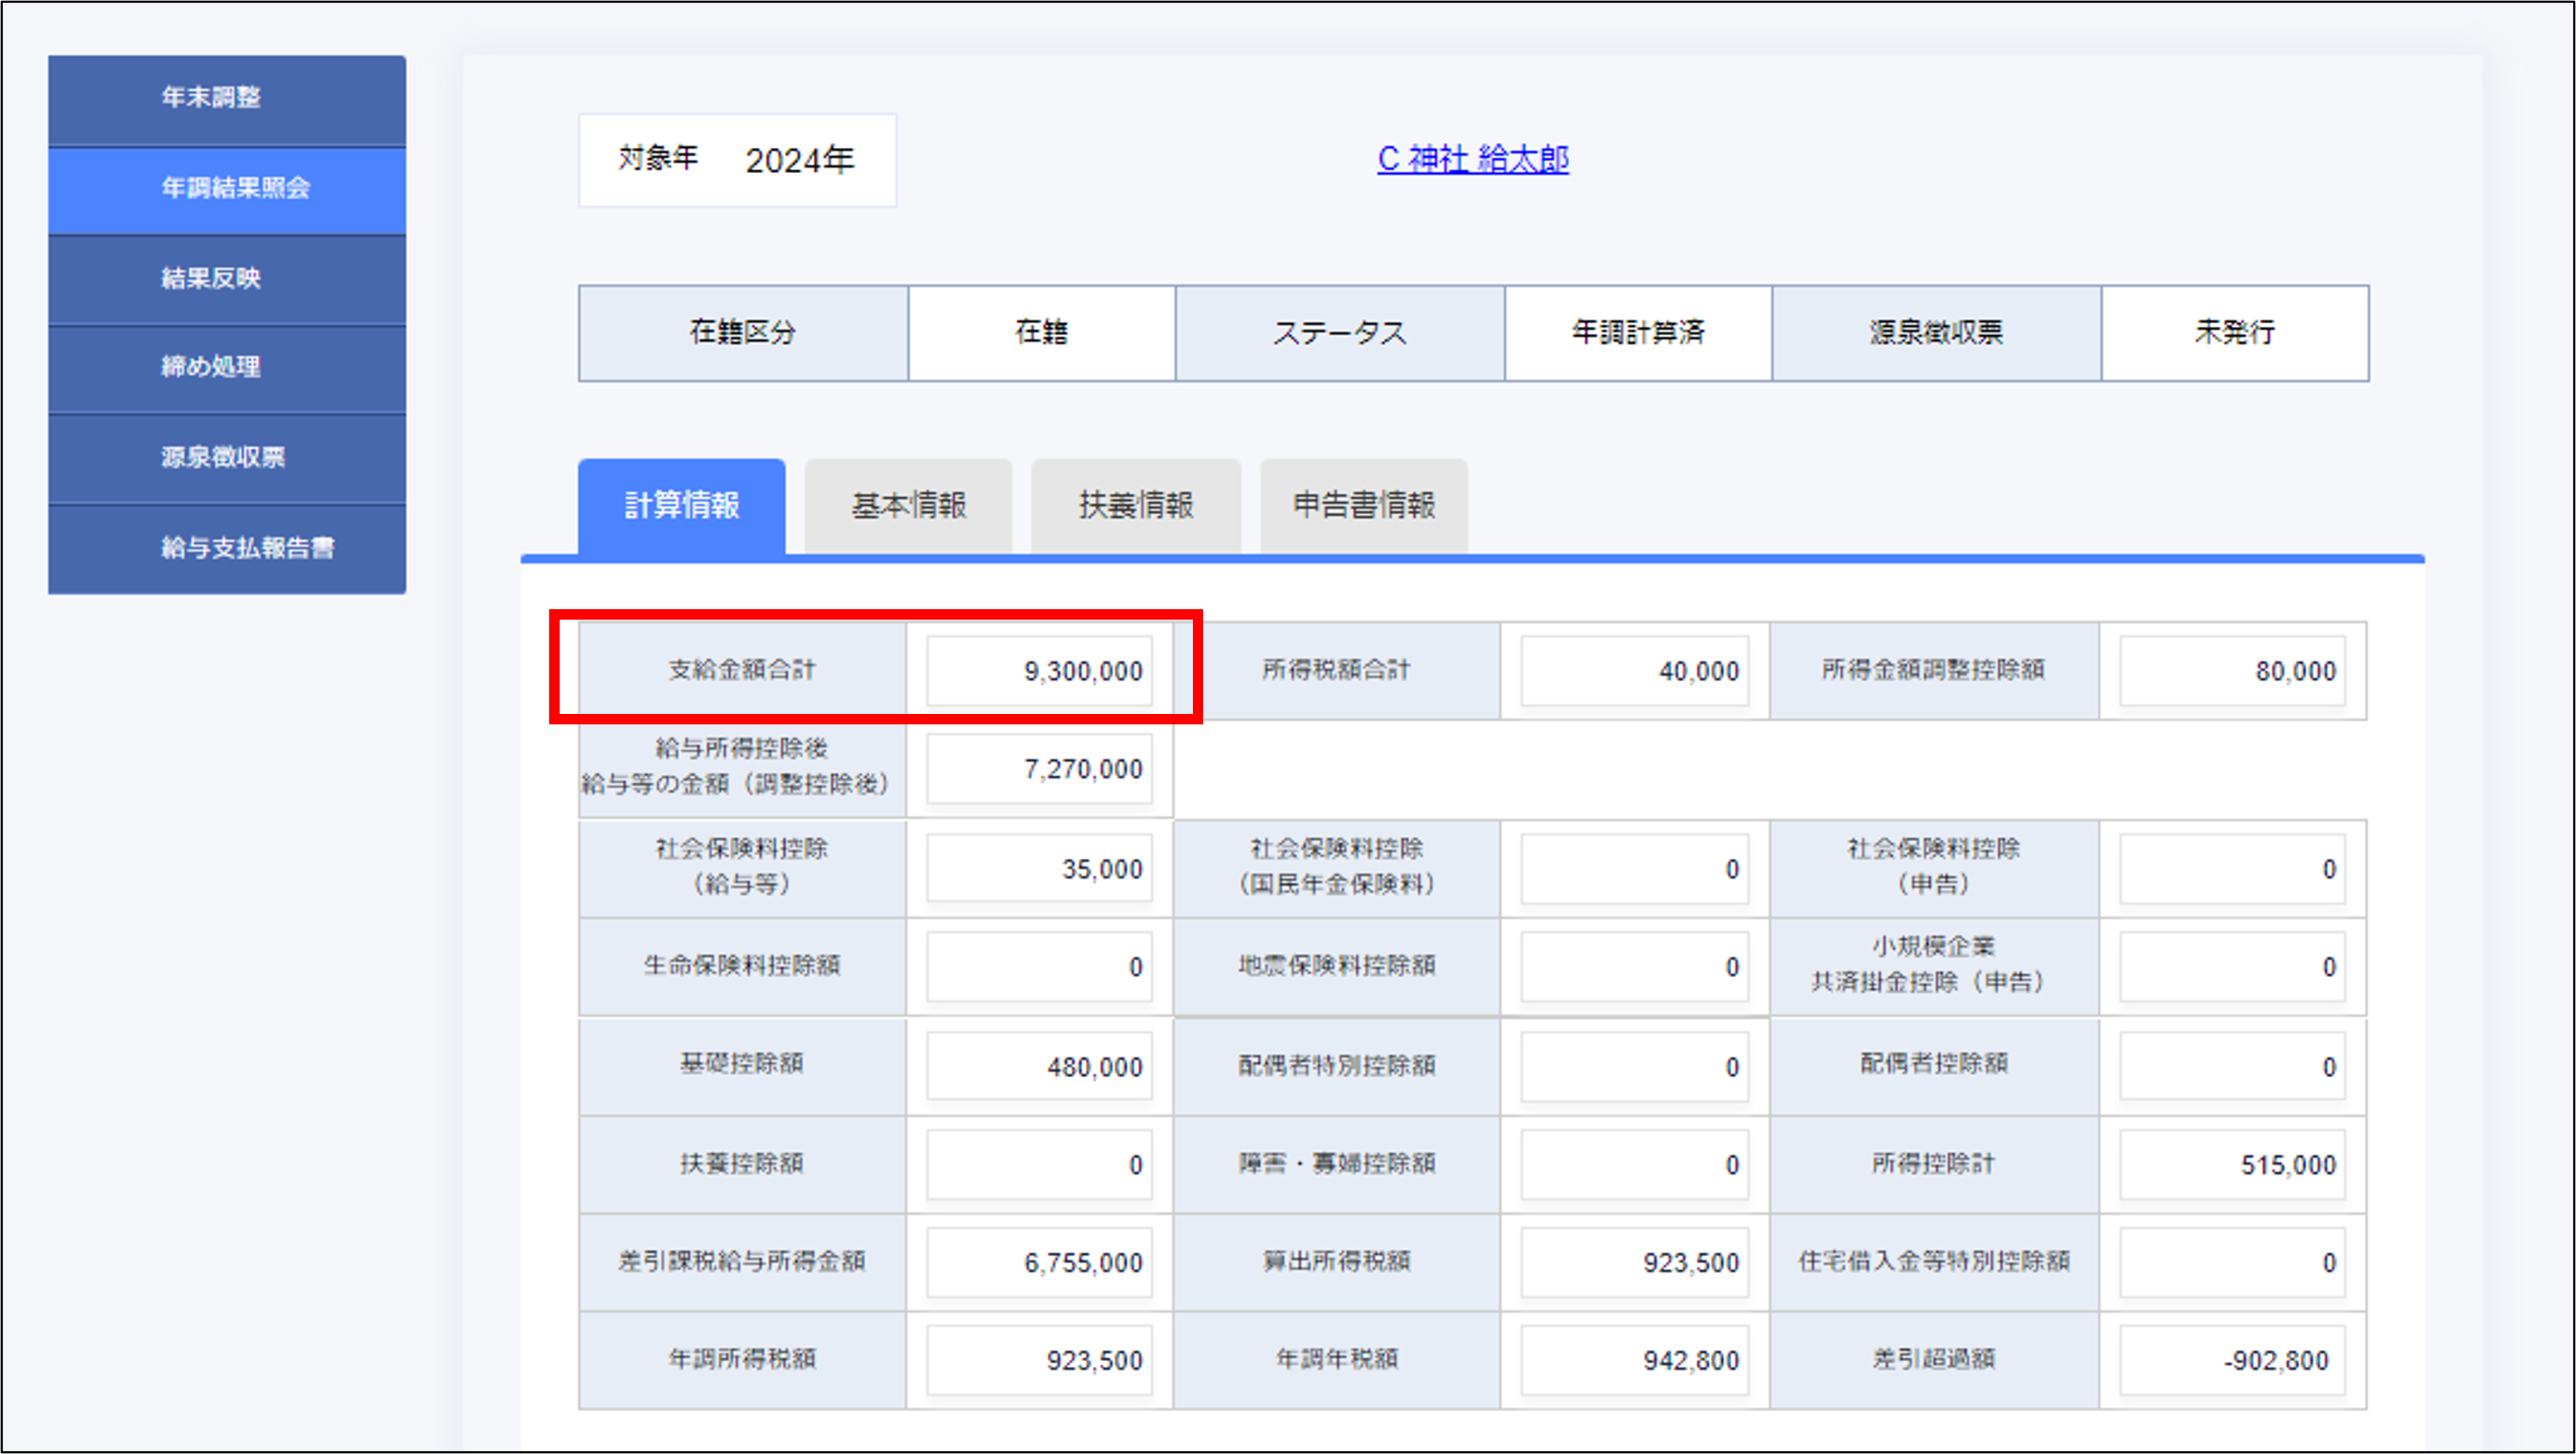The height and width of the screenshot is (1454, 2576).
Task: Click the 所得控除計 label
Action: click(x=1933, y=1164)
